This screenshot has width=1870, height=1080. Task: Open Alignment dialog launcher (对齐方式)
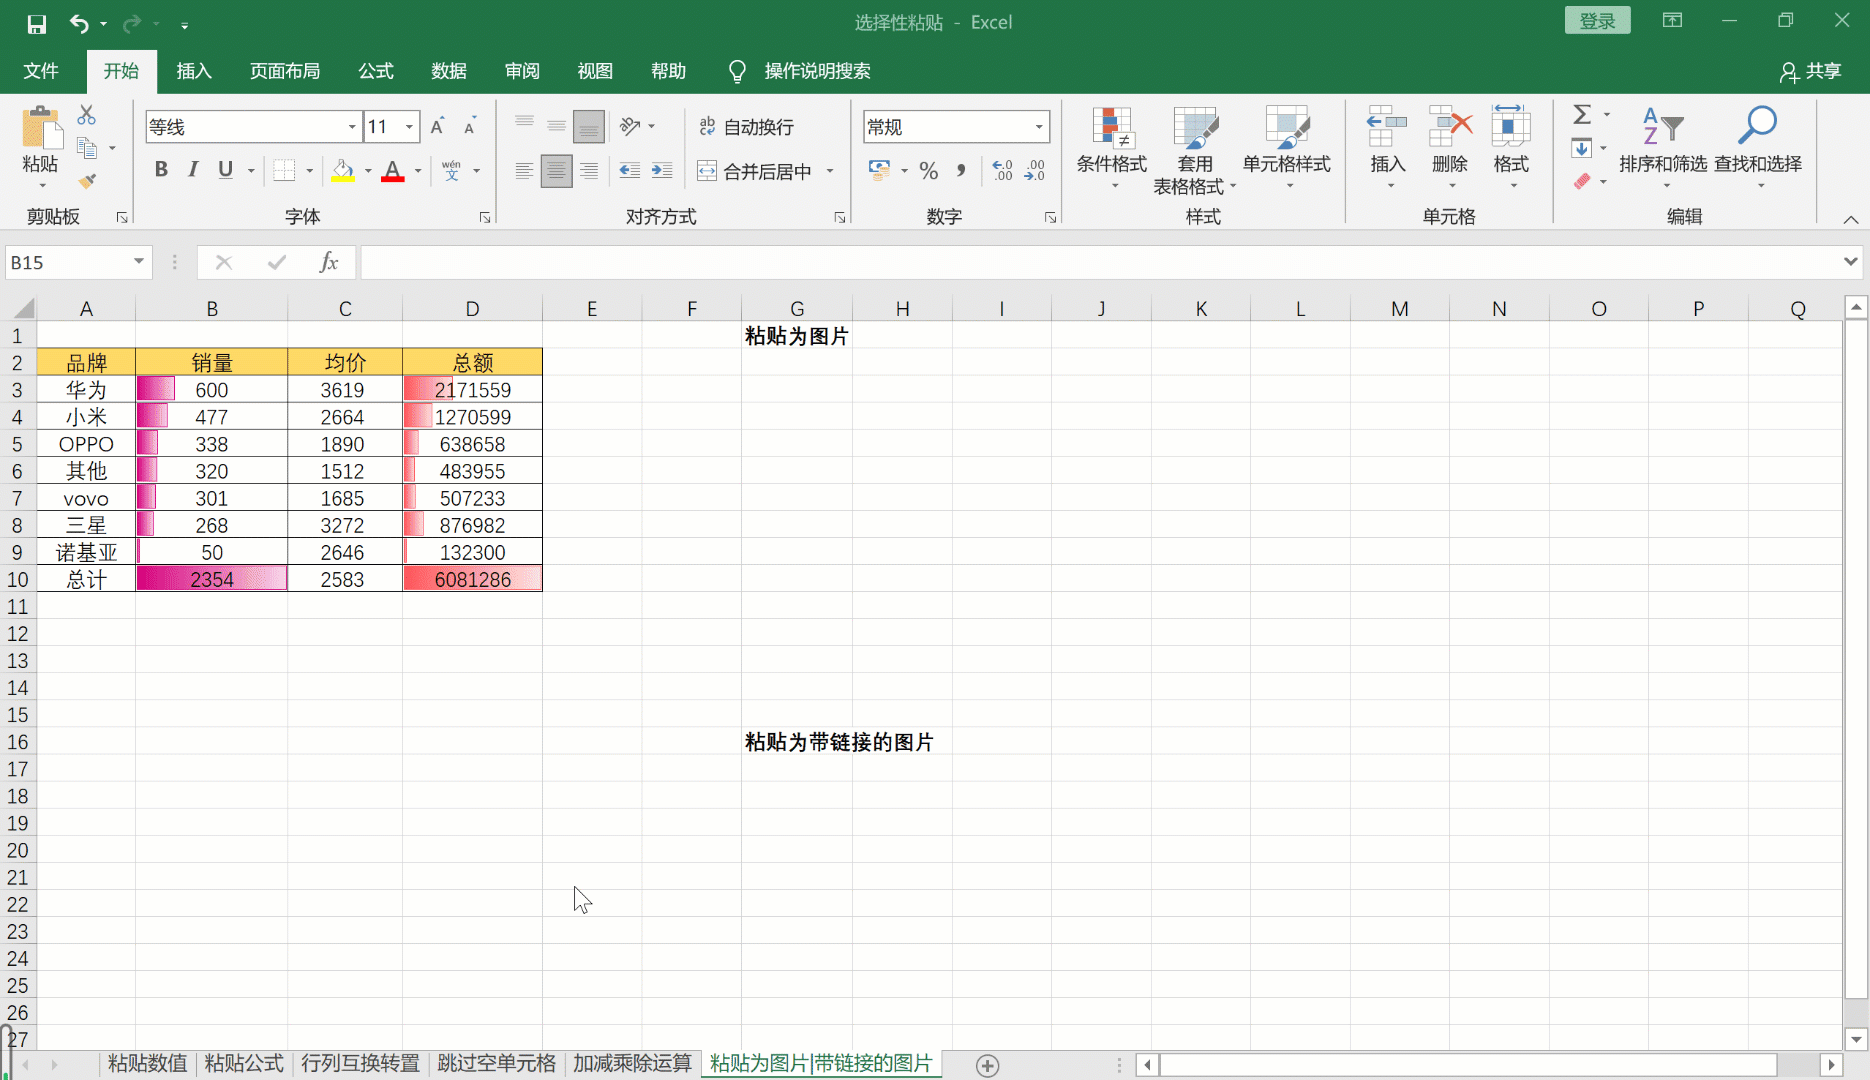pos(840,217)
